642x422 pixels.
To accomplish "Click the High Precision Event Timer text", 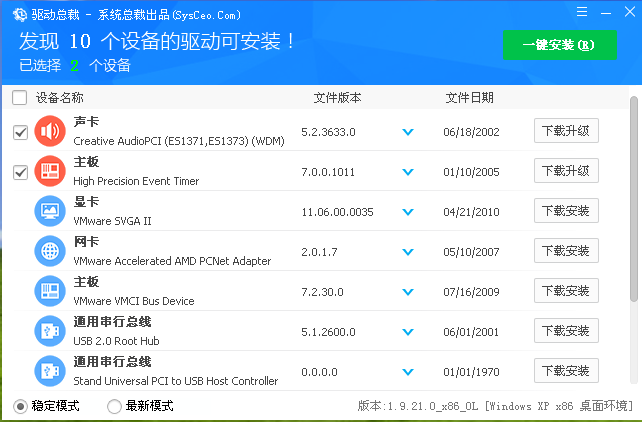I will (x=136, y=181).
